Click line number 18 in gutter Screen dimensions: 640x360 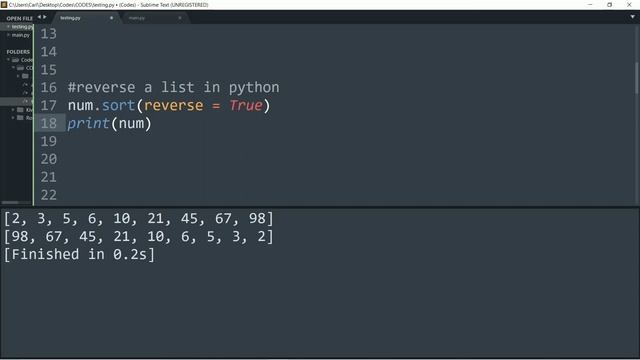point(49,123)
